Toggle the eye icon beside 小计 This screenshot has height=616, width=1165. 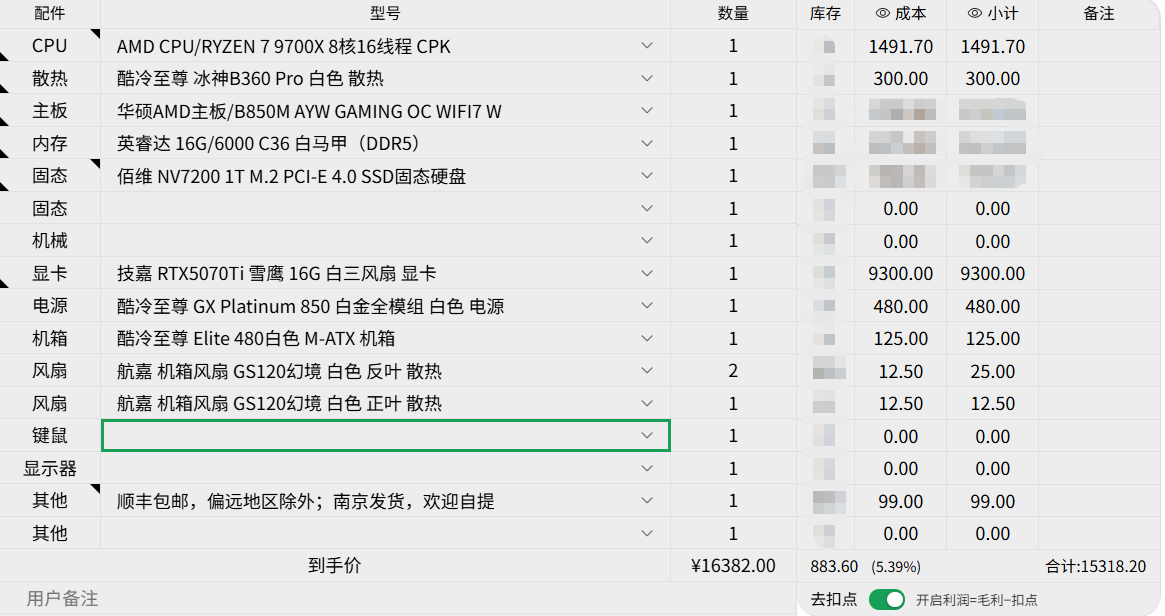point(975,13)
